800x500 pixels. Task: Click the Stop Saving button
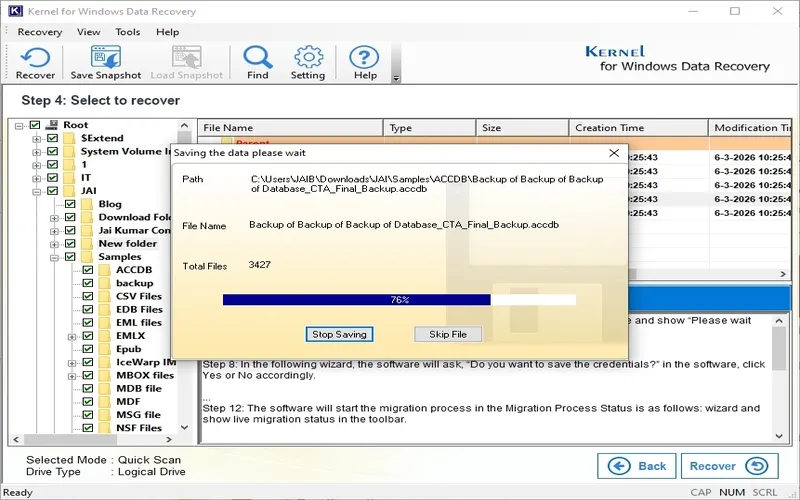coord(339,334)
